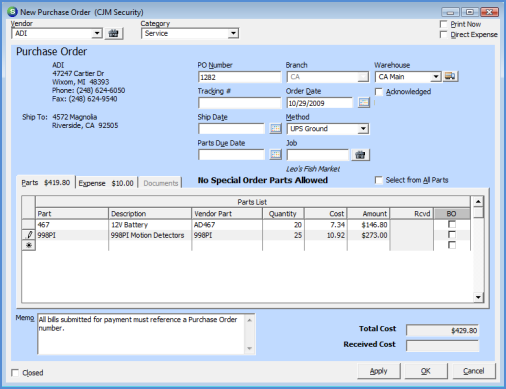The image size is (506, 389).
Task: Open warehouse truck icon next to CA Main
Action: (x=450, y=77)
